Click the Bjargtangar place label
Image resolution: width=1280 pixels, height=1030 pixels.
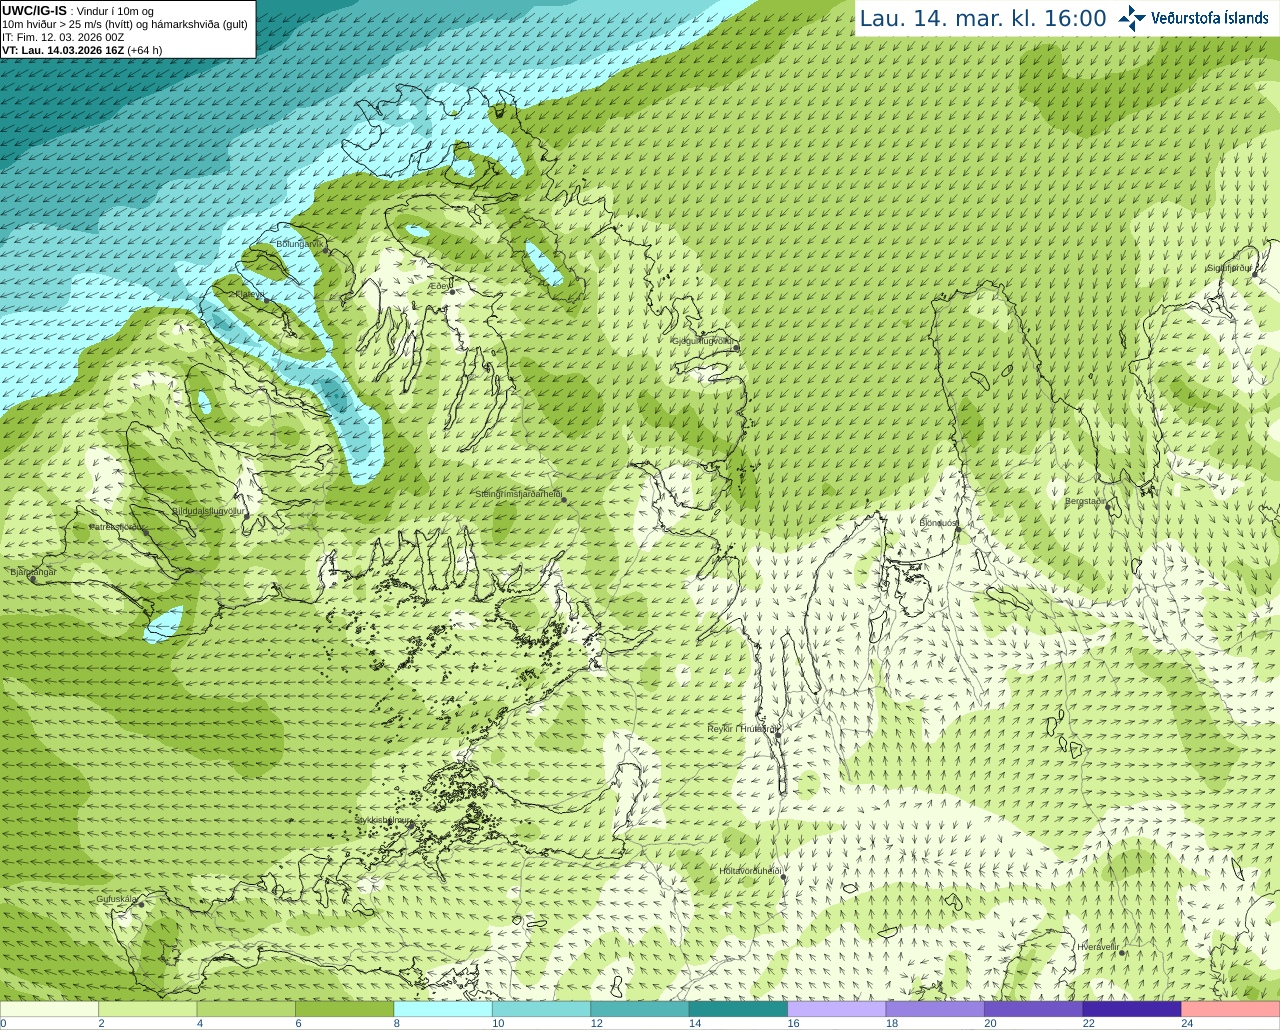pyautogui.click(x=33, y=572)
